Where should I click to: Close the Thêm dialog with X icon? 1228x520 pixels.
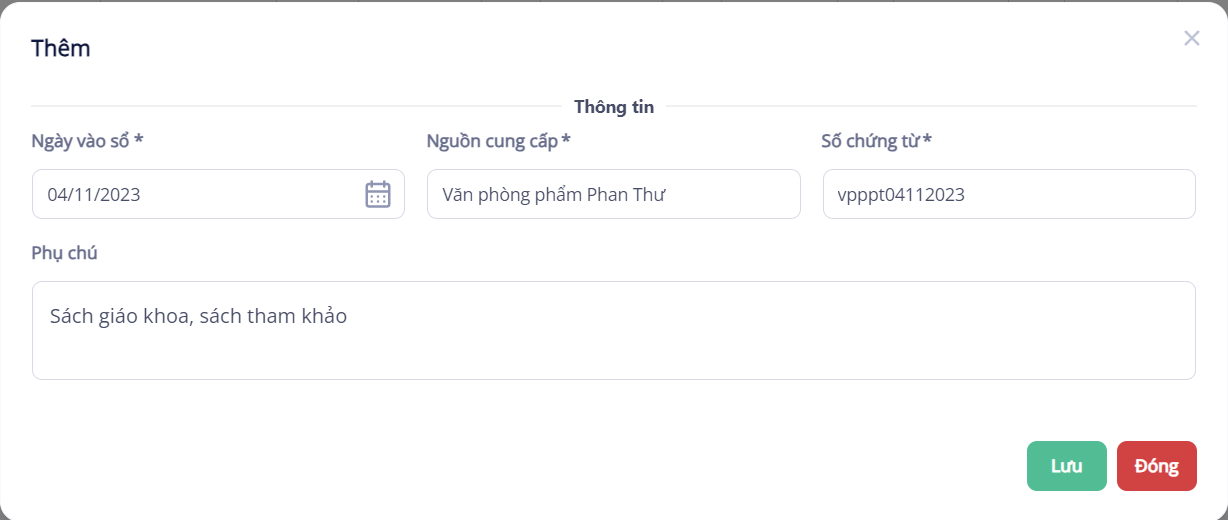1191,39
